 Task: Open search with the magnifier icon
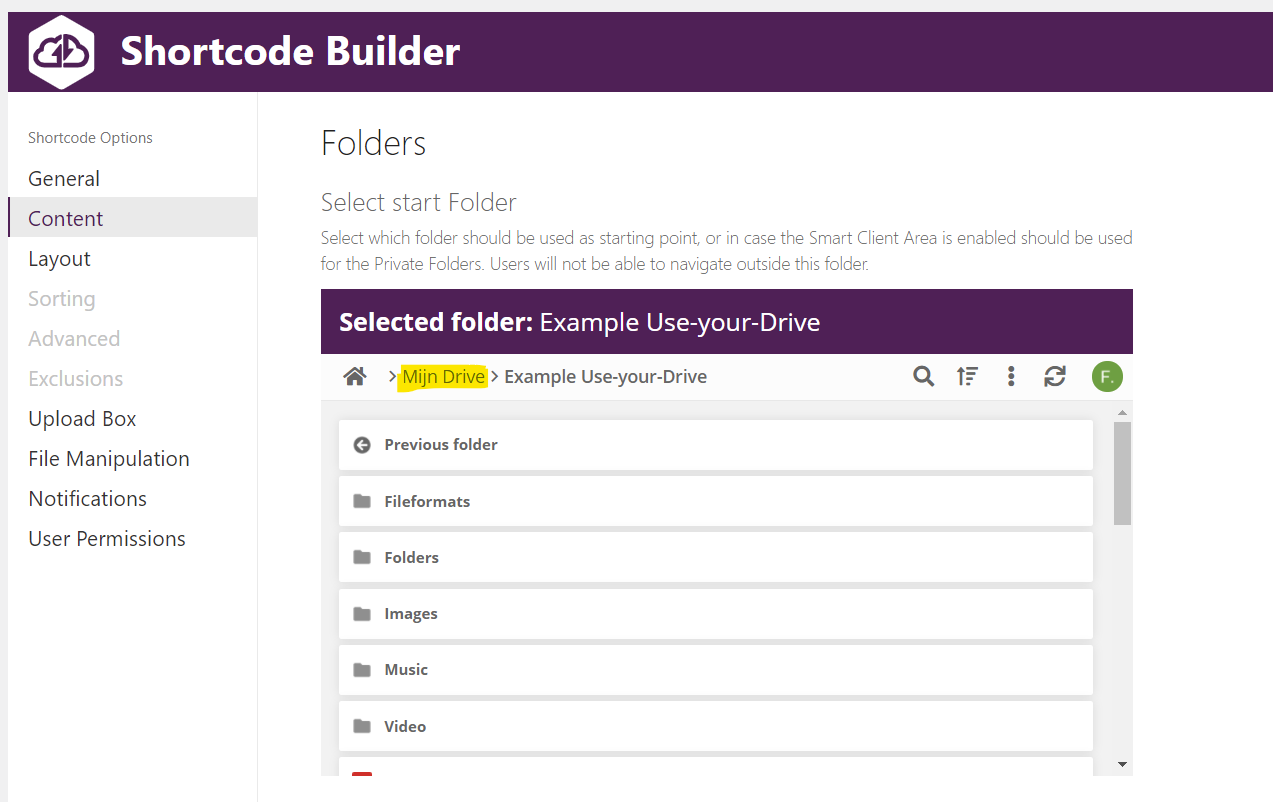923,377
